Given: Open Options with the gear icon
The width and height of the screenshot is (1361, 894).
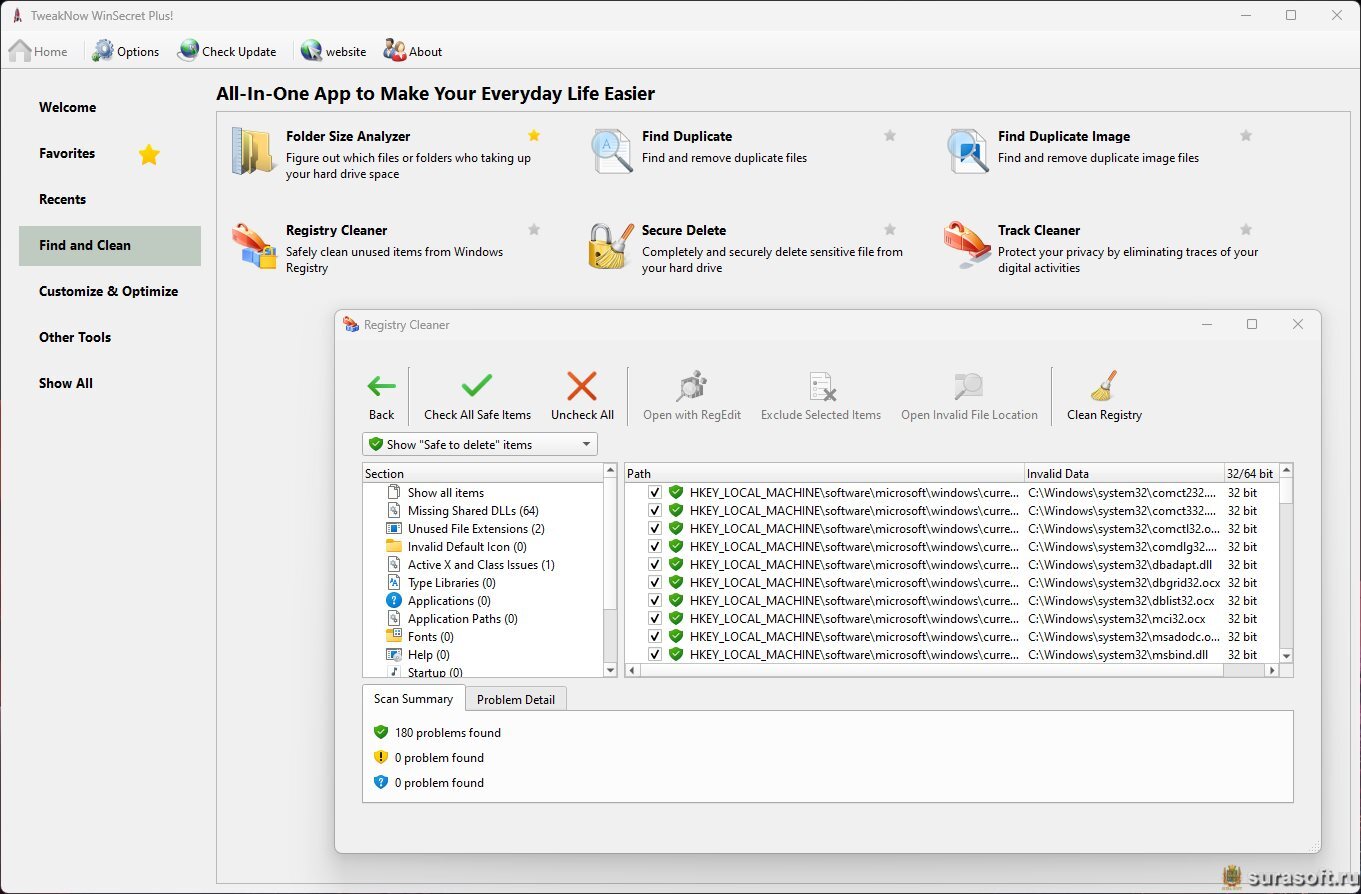Looking at the screenshot, I should pos(103,51).
